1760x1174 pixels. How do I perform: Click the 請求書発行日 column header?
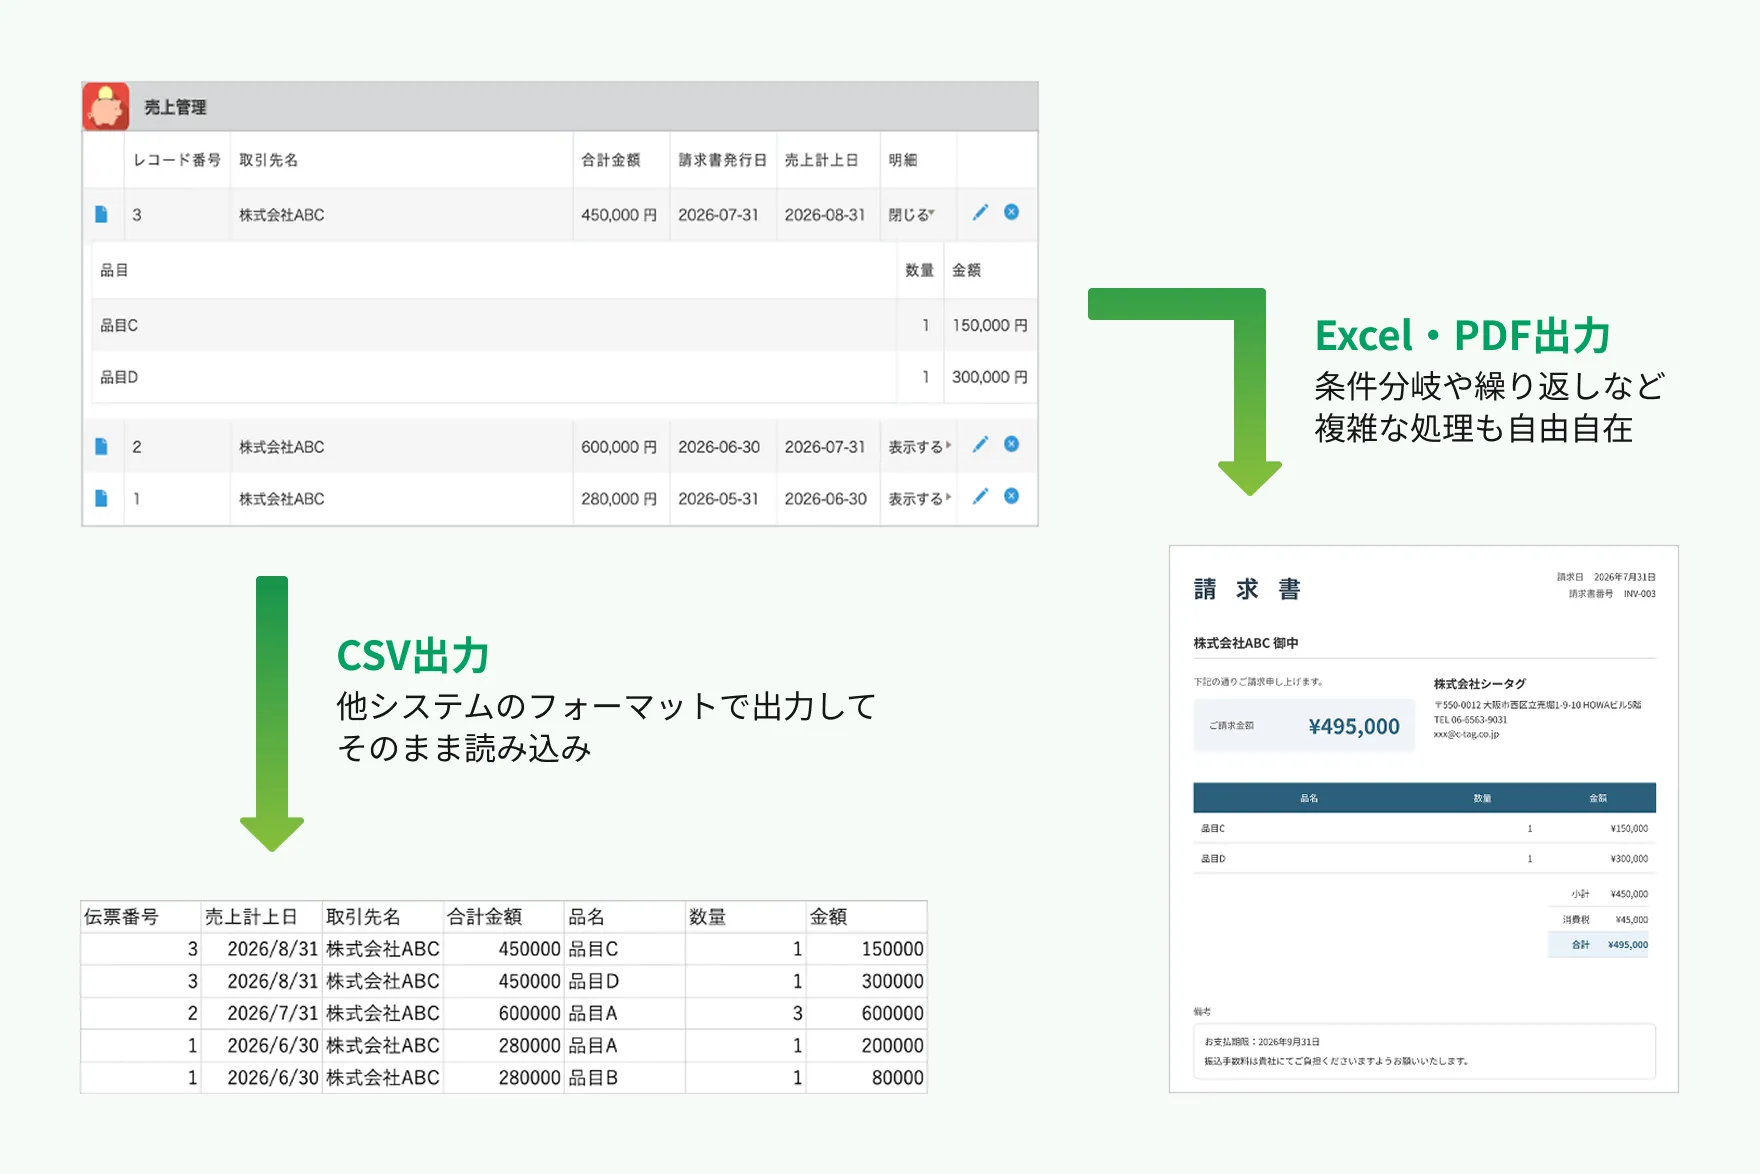[x=722, y=160]
